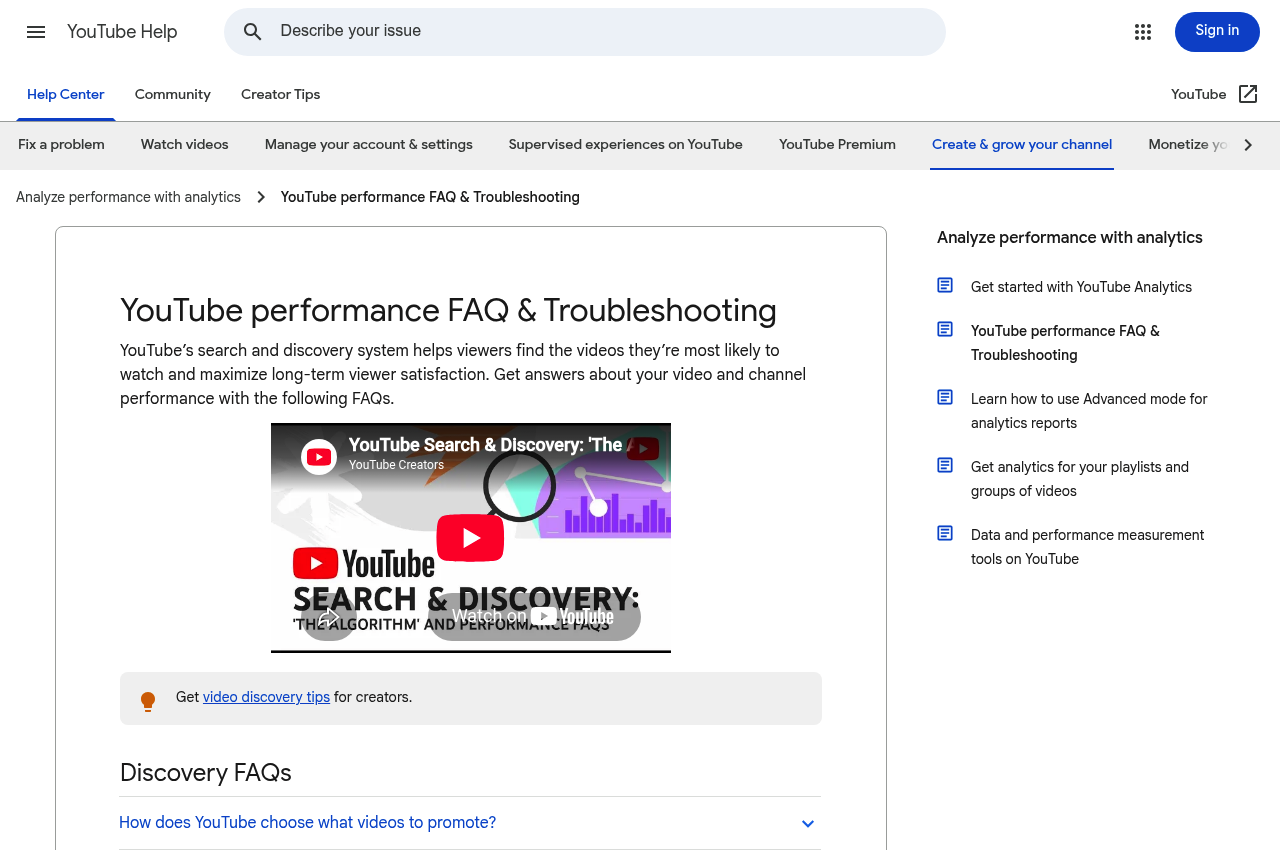1280x850 pixels.
Task: Open Data and performance measurement tools article
Action: pos(1087,547)
